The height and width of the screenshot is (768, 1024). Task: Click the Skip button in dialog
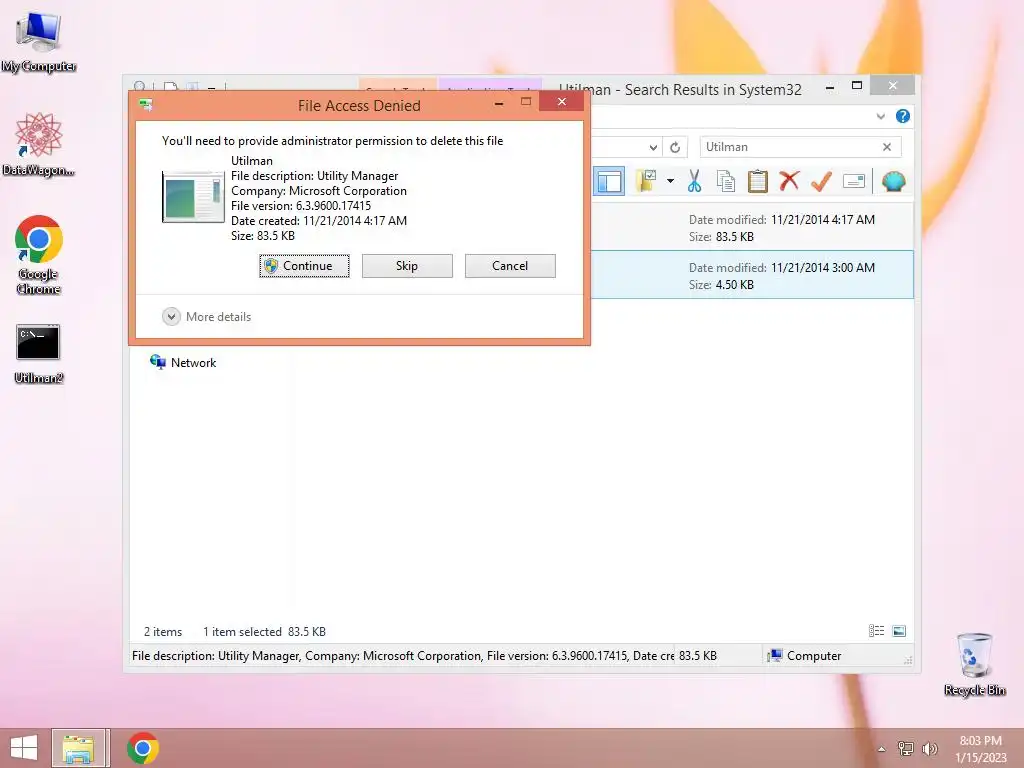pos(407,266)
